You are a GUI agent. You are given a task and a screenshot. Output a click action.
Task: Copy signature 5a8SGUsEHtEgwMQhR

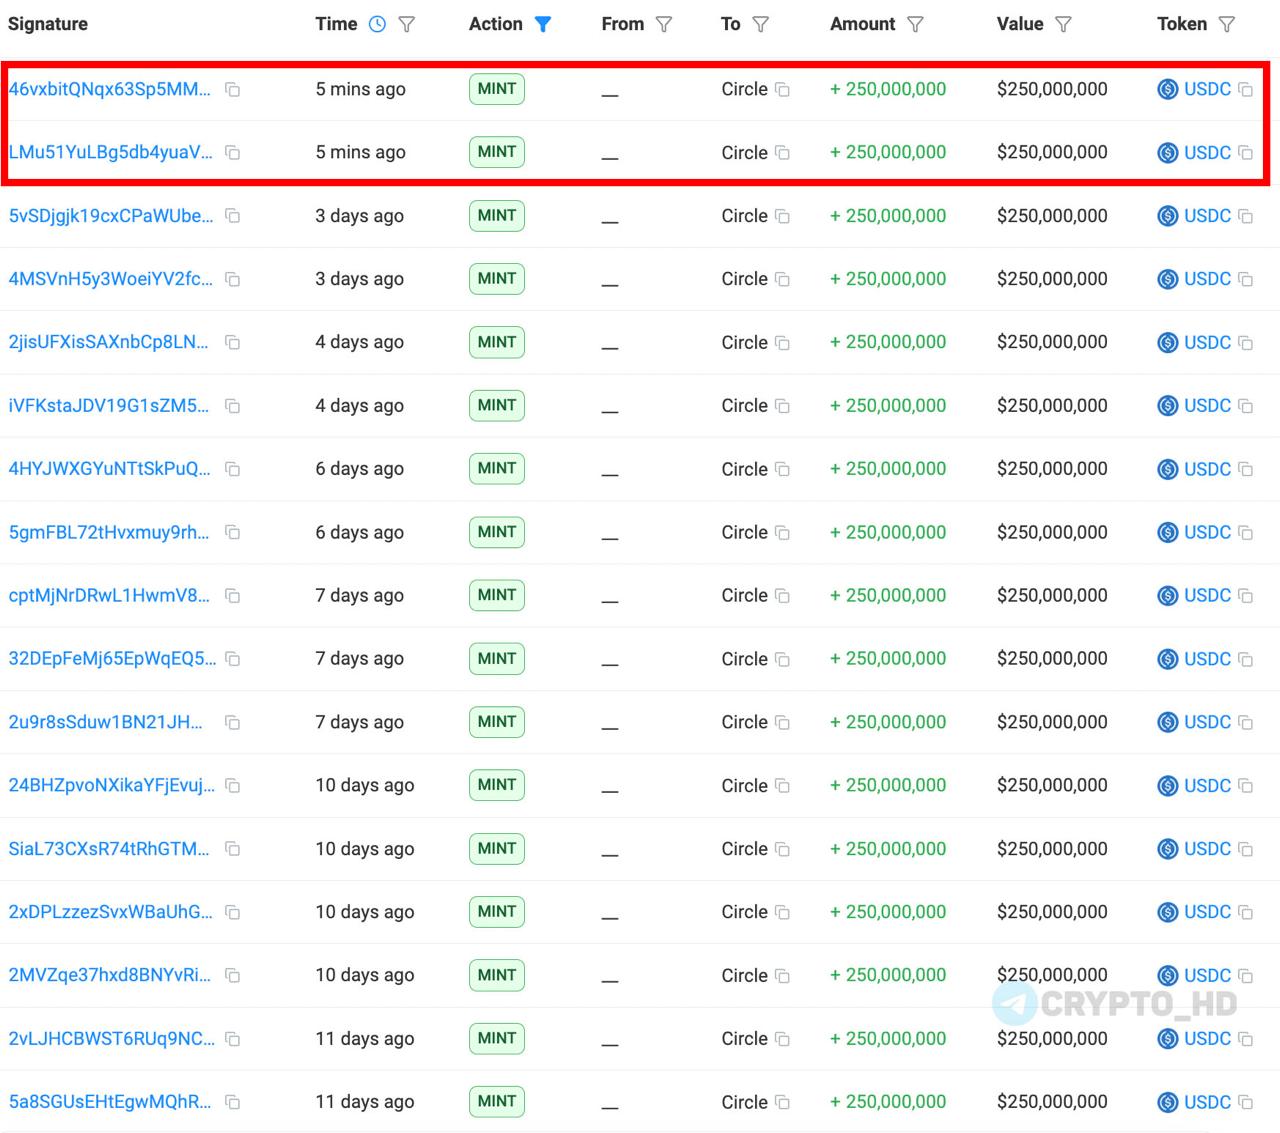232,1101
